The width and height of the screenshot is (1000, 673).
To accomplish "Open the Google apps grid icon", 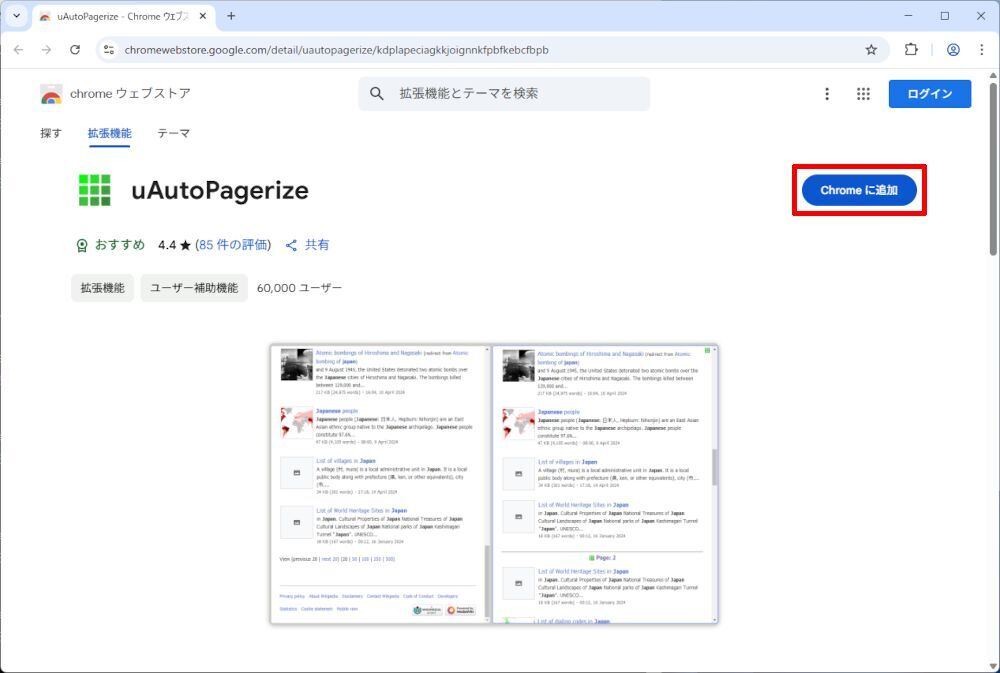I will pos(863,94).
